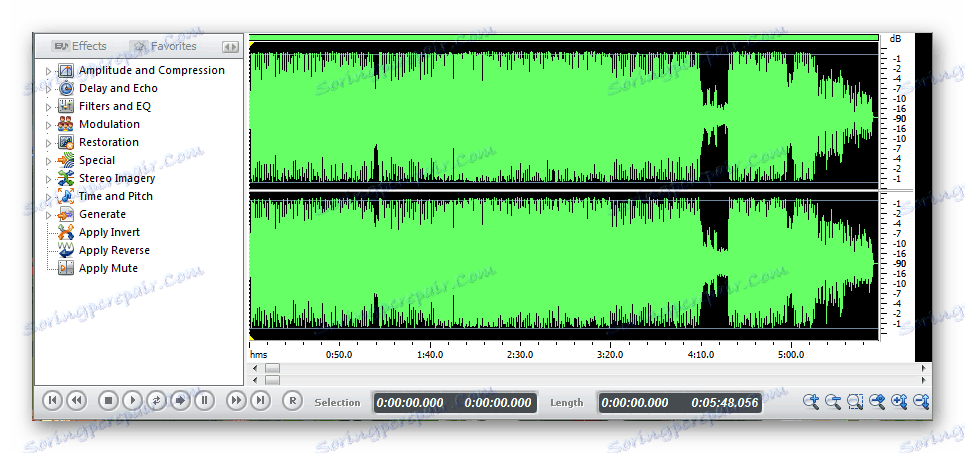The height and width of the screenshot is (453, 965).
Task: Expand the Restoration group
Action: [49, 143]
